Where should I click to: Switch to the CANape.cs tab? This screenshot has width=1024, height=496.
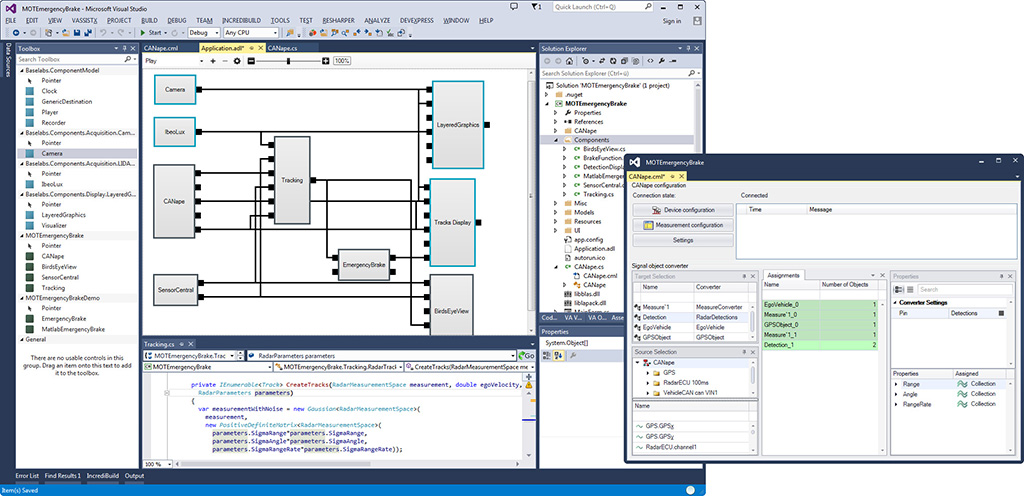[282, 47]
